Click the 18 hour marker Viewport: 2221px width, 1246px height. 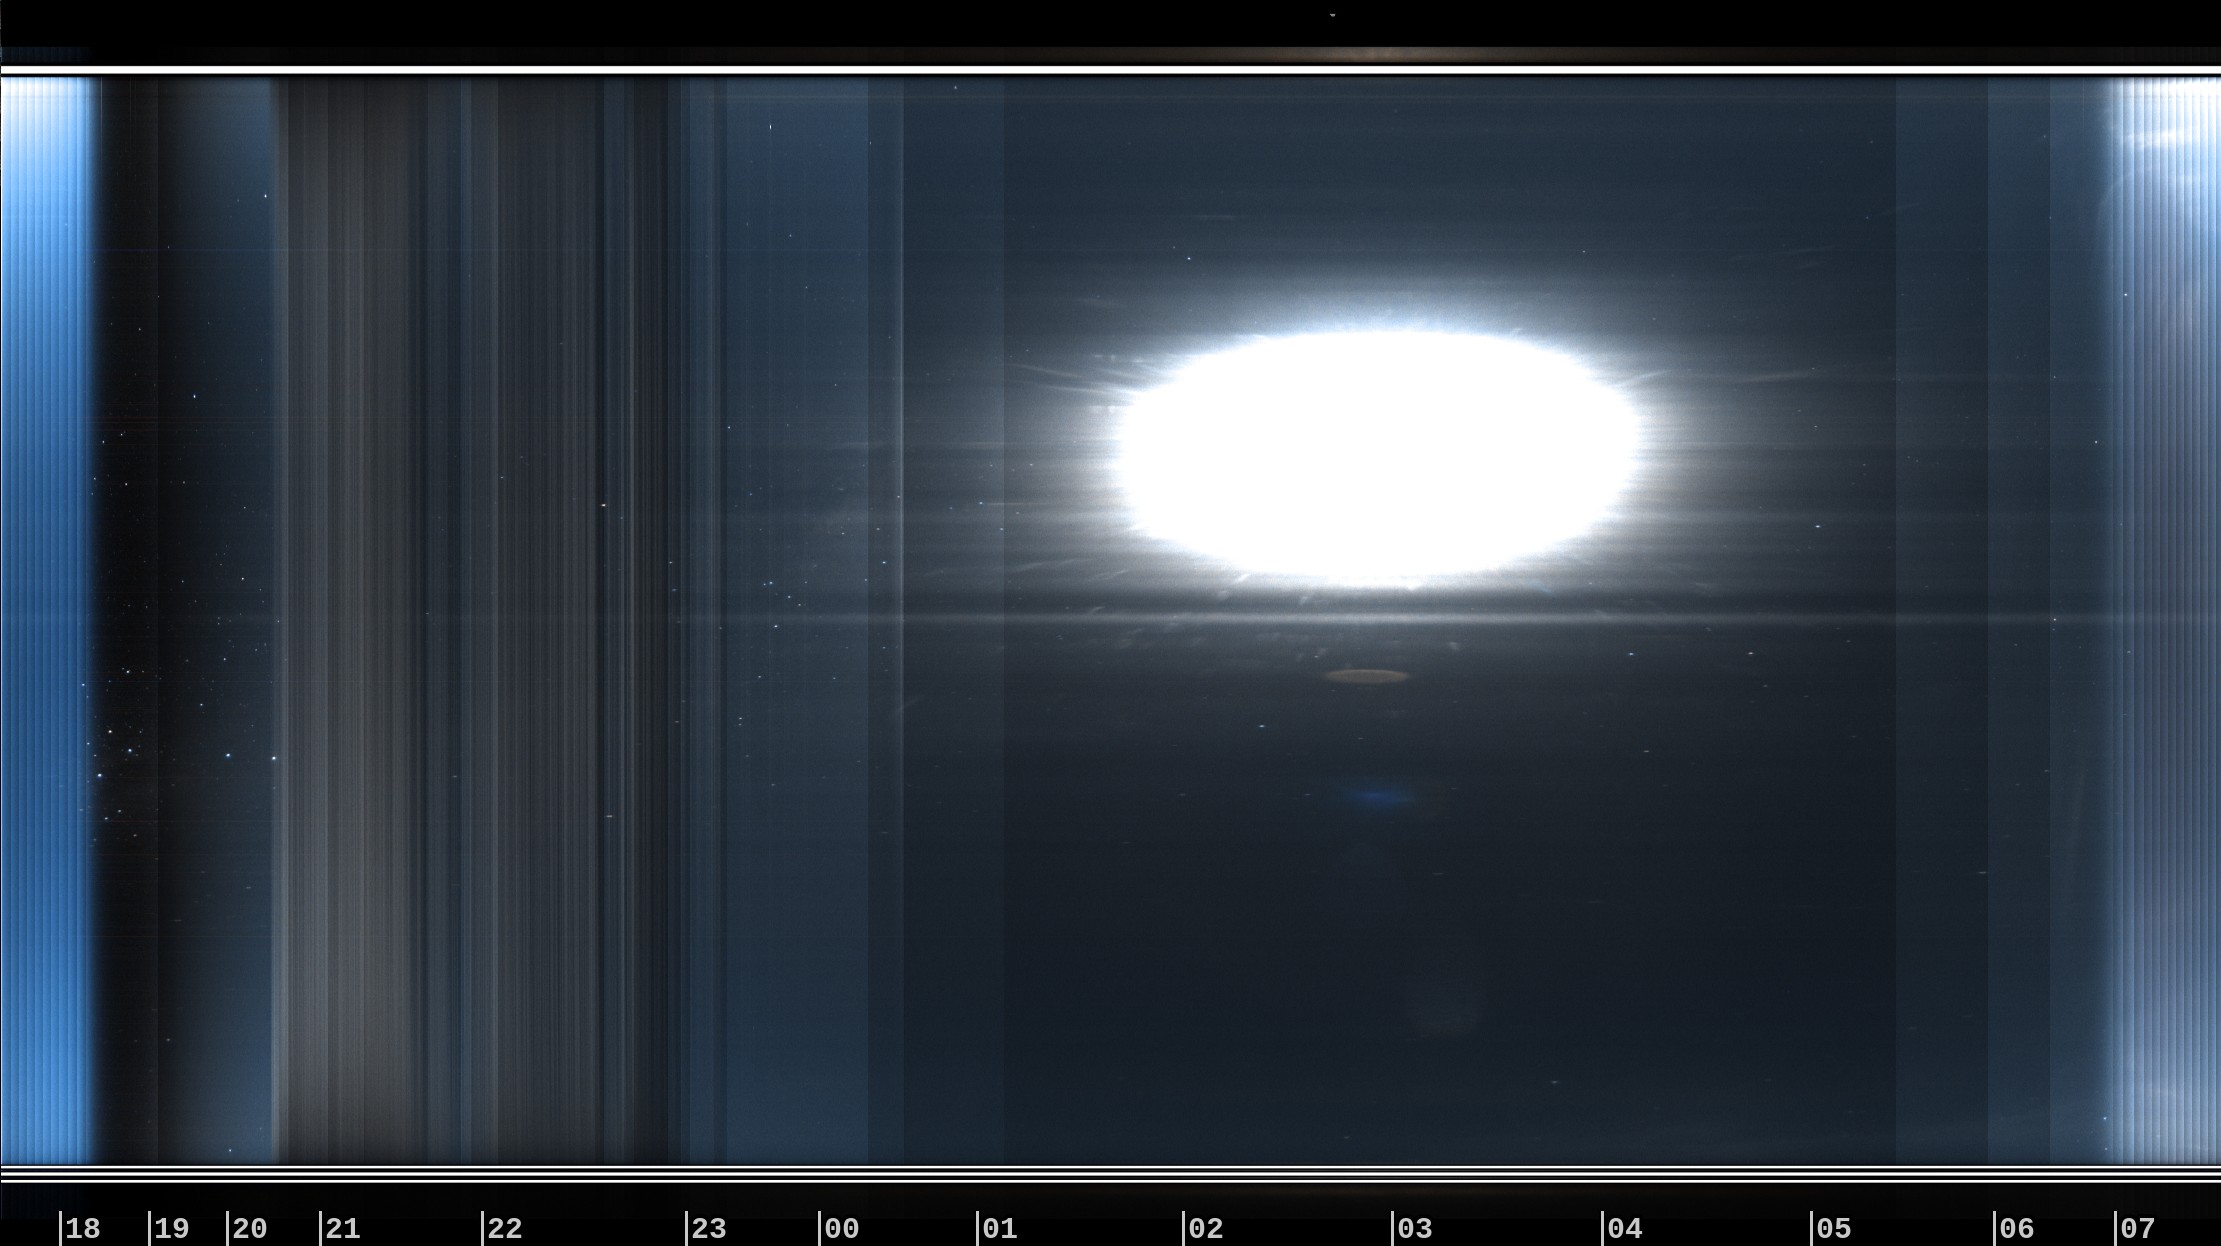coord(83,1228)
